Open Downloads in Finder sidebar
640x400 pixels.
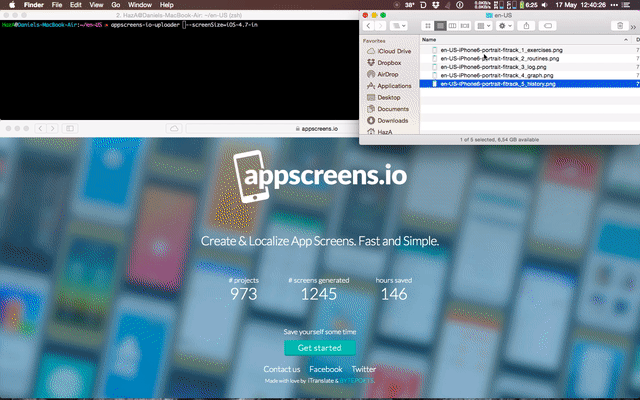tap(388, 120)
